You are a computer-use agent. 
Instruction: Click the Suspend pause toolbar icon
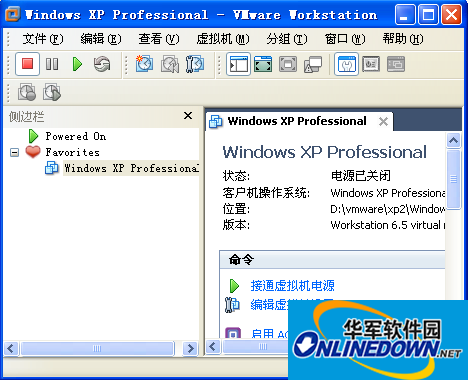[52, 64]
